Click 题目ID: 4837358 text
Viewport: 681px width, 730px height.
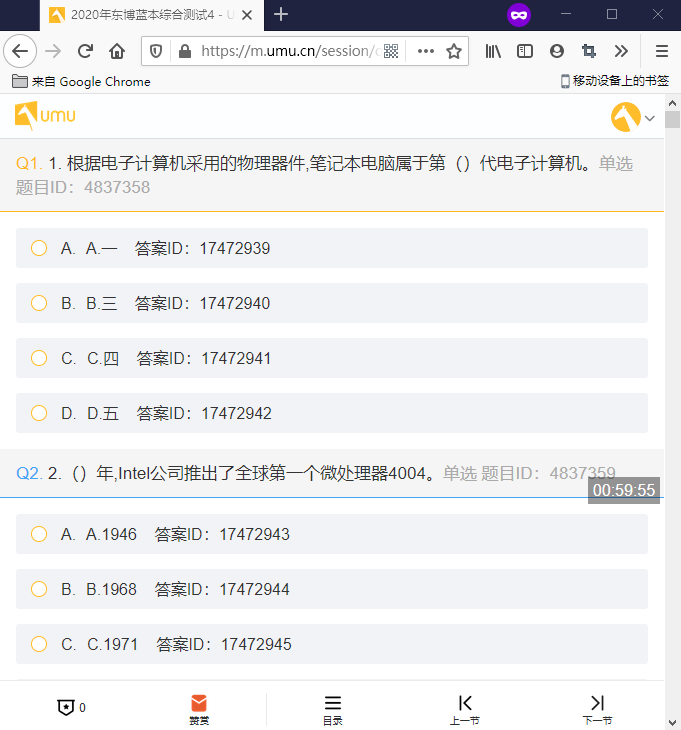coord(83,187)
